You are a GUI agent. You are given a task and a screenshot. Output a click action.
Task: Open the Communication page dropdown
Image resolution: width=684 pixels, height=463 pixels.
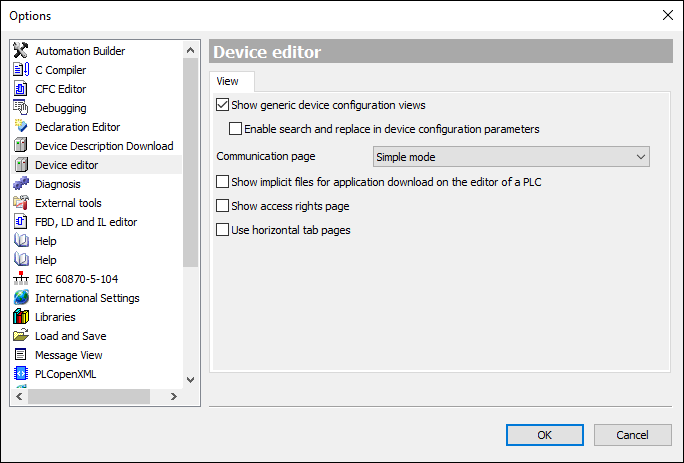pyautogui.click(x=511, y=157)
